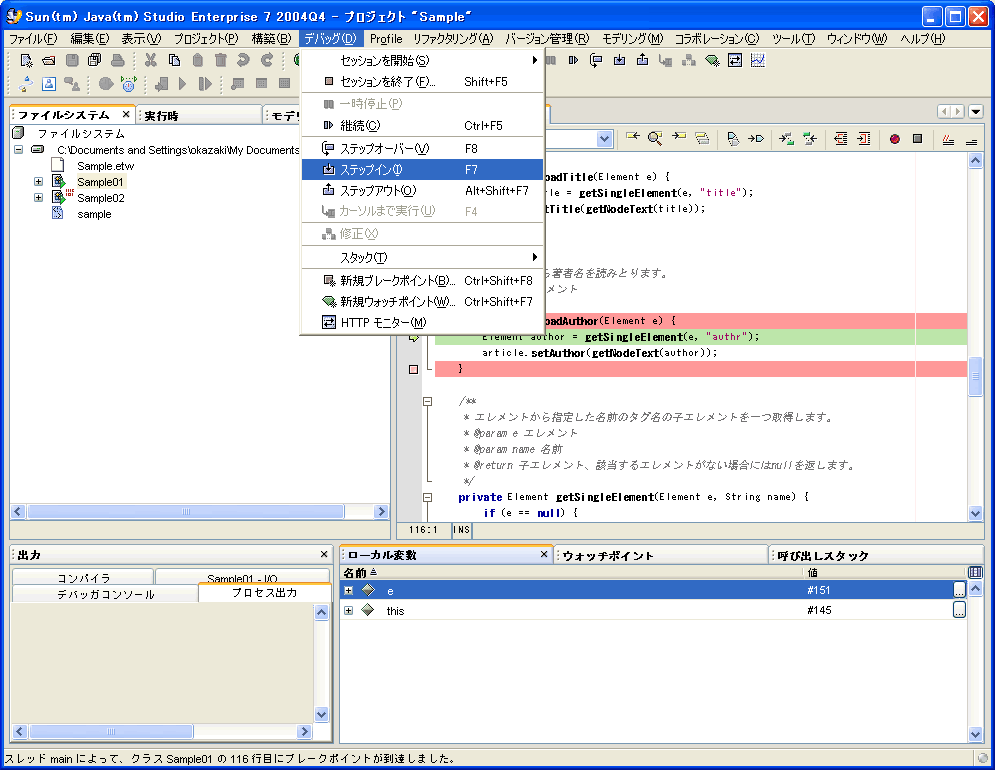Viewport: 995px width, 770px height.
Task: Expand variable e in local variables
Action: click(x=348, y=590)
